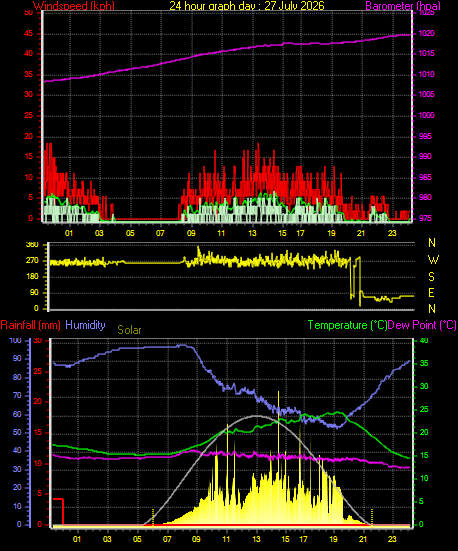Image resolution: width=458 pixels, height=551 pixels.
Task: Click the "Humidity" legend label
Action: (x=85, y=325)
